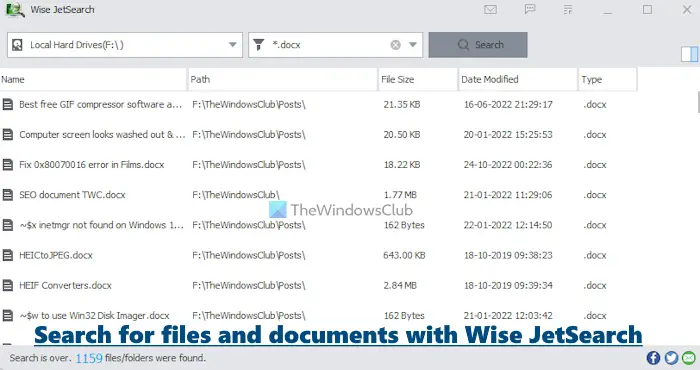Click date '18-10-2019 09:38:23'
This screenshot has width=700, height=370.
508,255
